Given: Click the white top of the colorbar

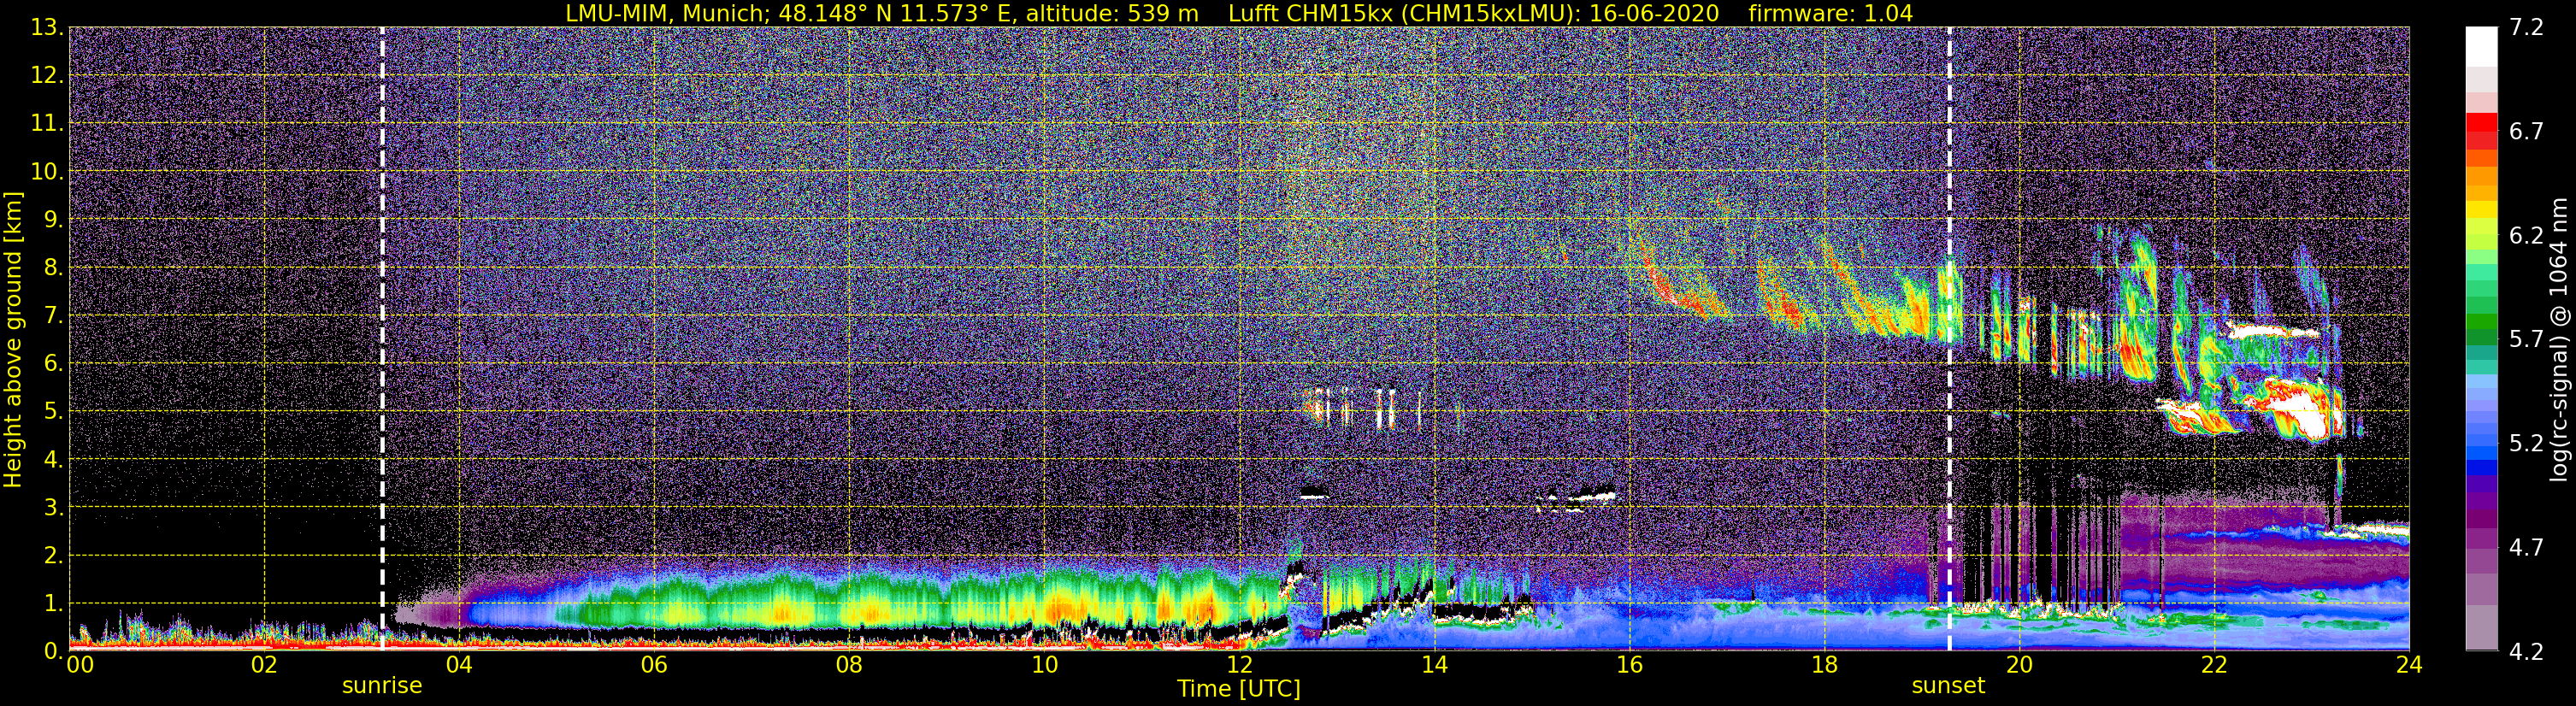Looking at the screenshot, I should 2480,45.
